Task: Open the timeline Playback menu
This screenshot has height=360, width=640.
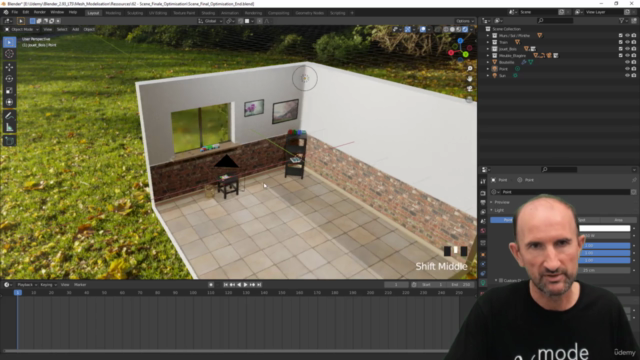Action: pyautogui.click(x=27, y=284)
